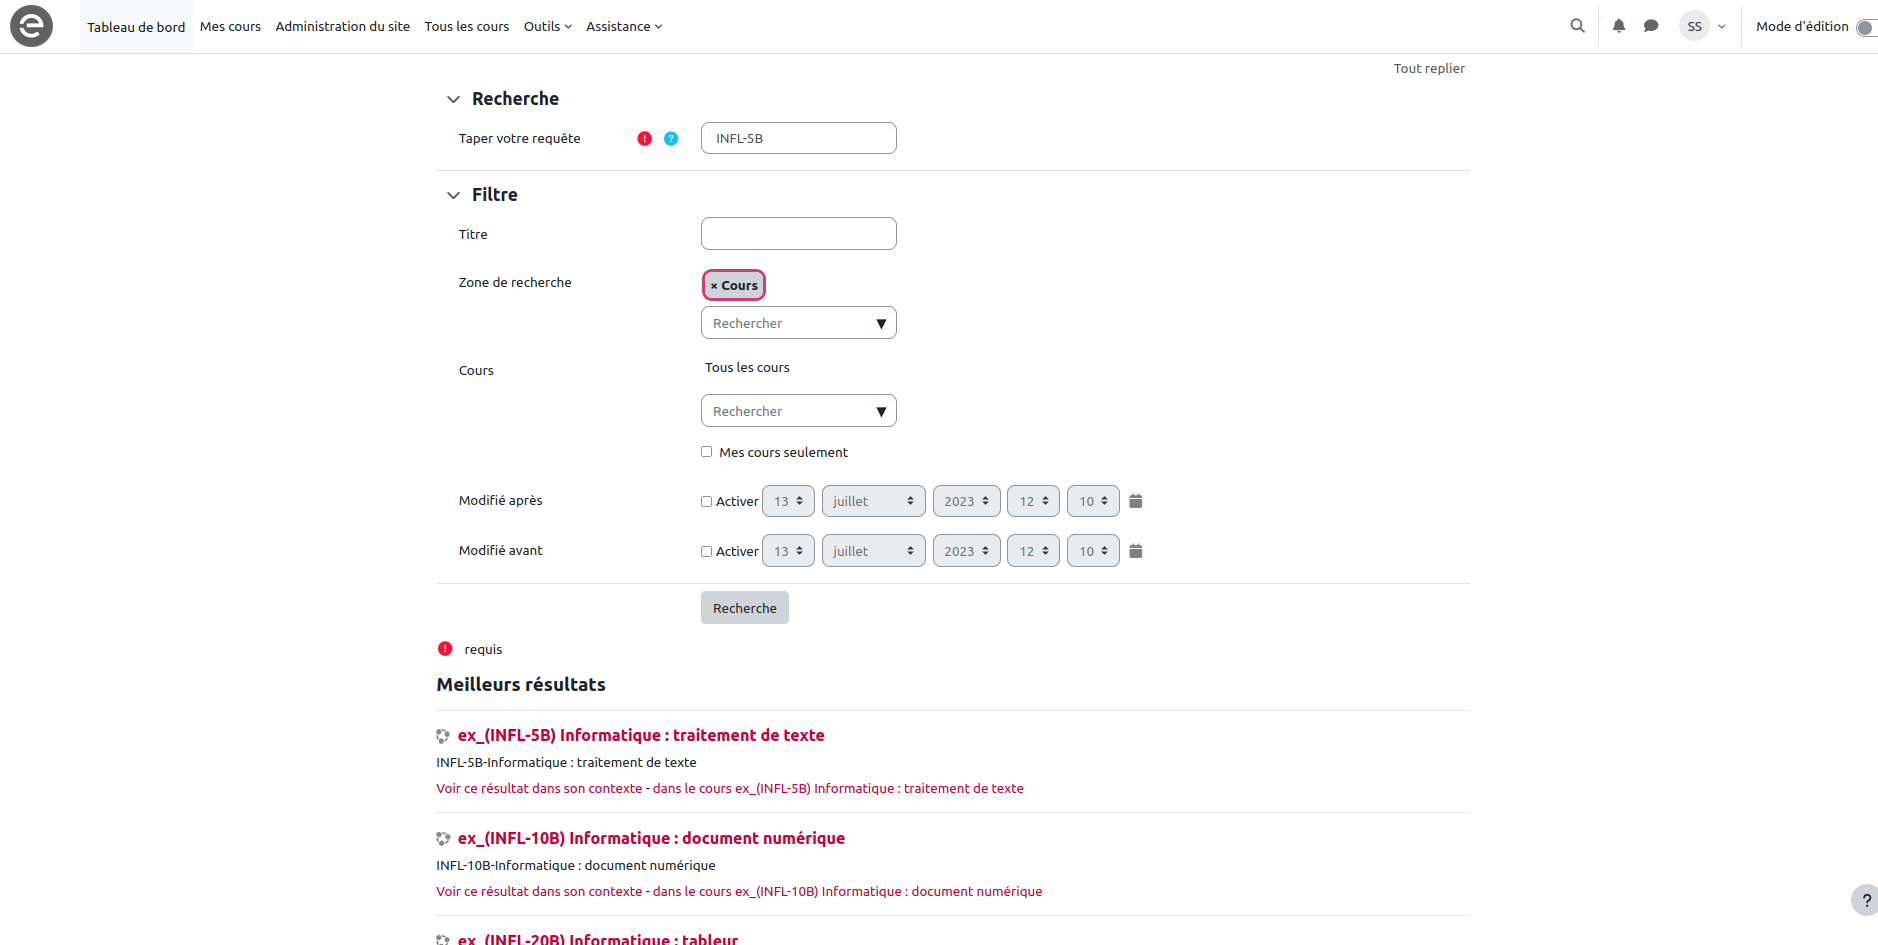Click the blue help icon beside query field

click(x=671, y=139)
